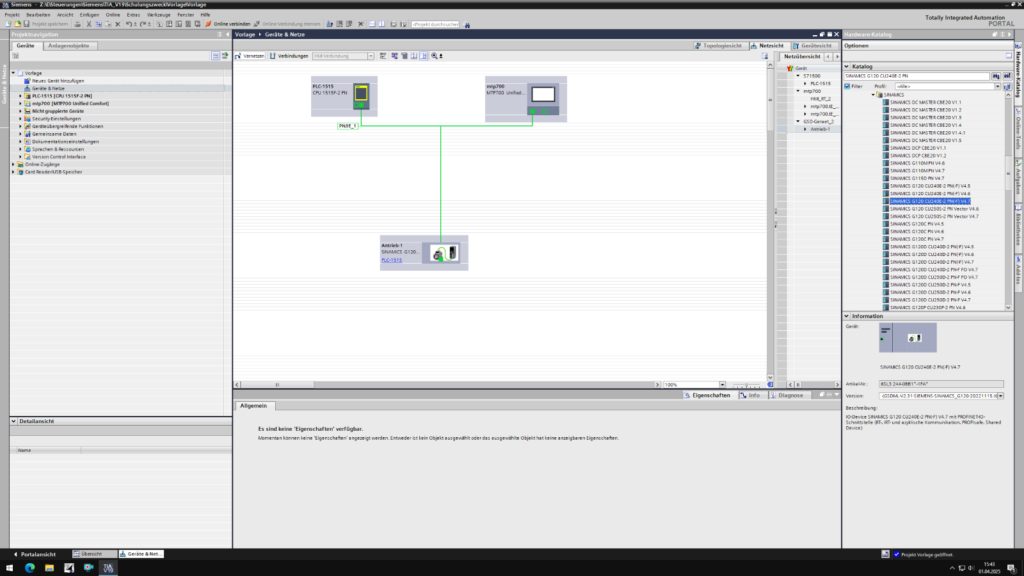Open the Projekt menu
The width and height of the screenshot is (1024, 576).
(x=12, y=14)
